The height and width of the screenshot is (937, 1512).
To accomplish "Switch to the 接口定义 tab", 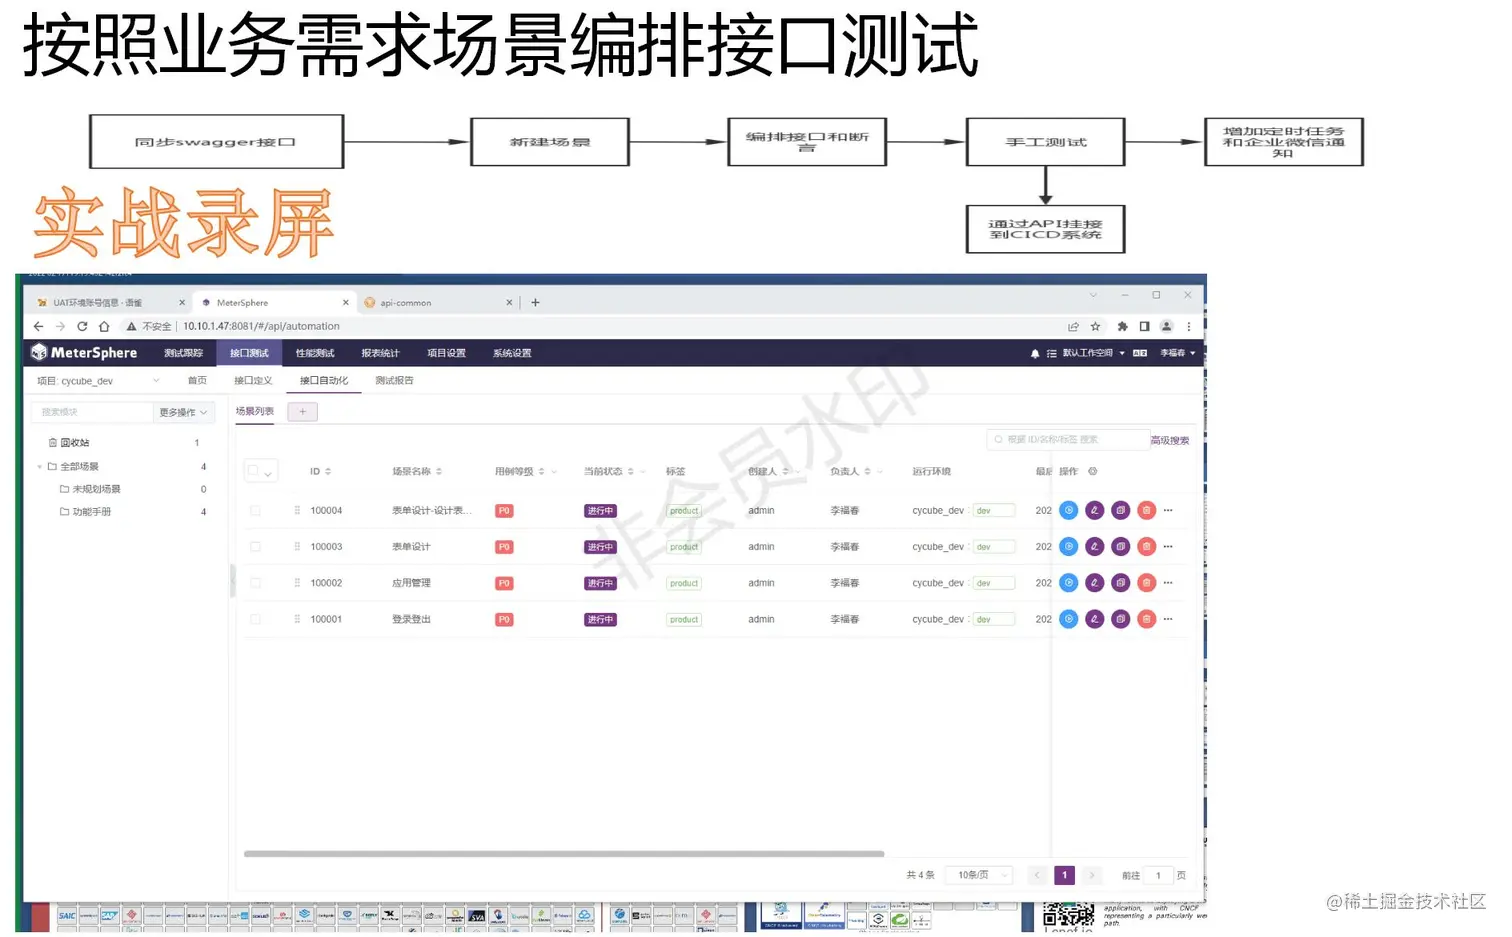I will (x=253, y=380).
